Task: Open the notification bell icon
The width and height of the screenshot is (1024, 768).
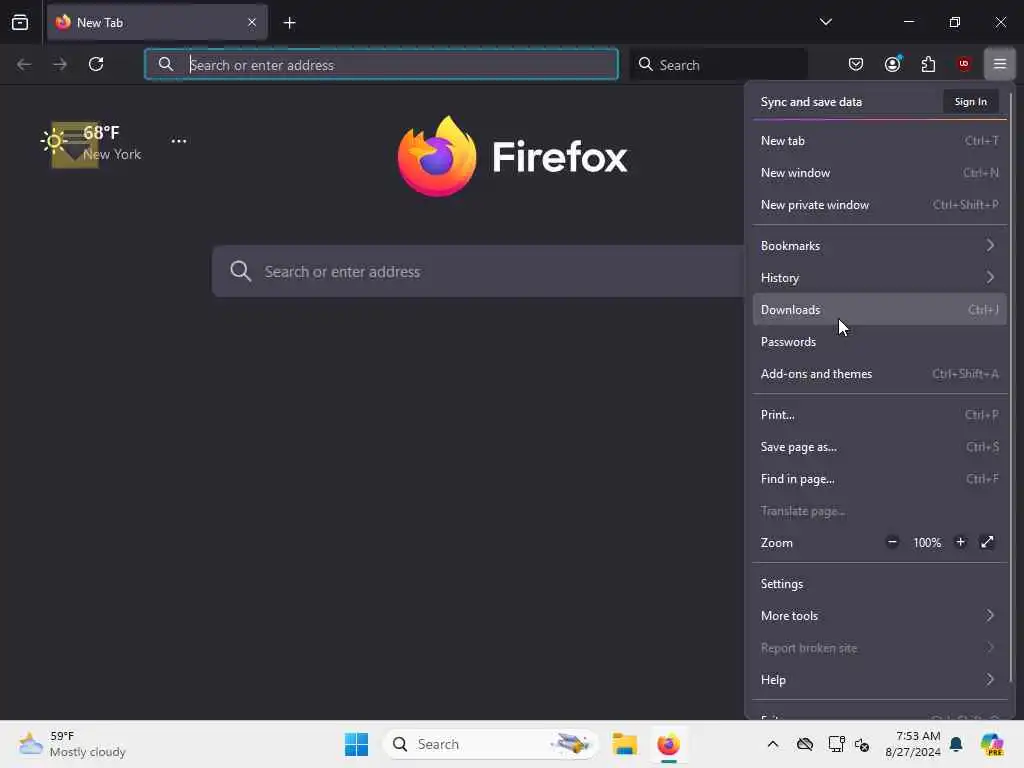Action: [x=956, y=744]
